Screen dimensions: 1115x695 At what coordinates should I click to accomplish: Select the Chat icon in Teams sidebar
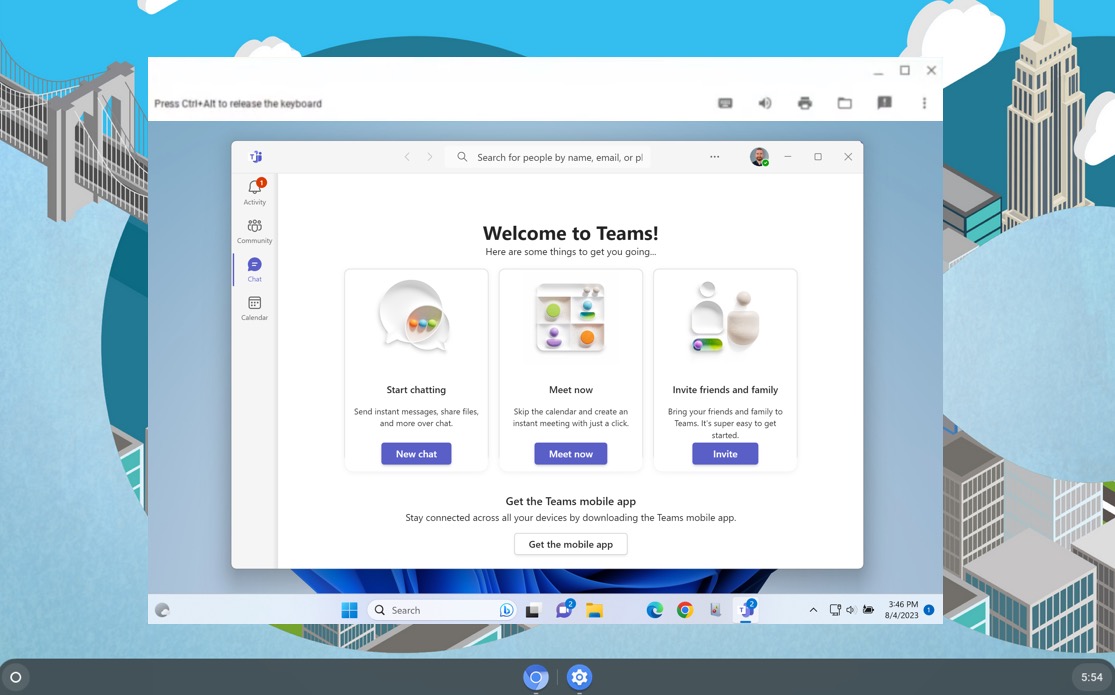(x=254, y=266)
